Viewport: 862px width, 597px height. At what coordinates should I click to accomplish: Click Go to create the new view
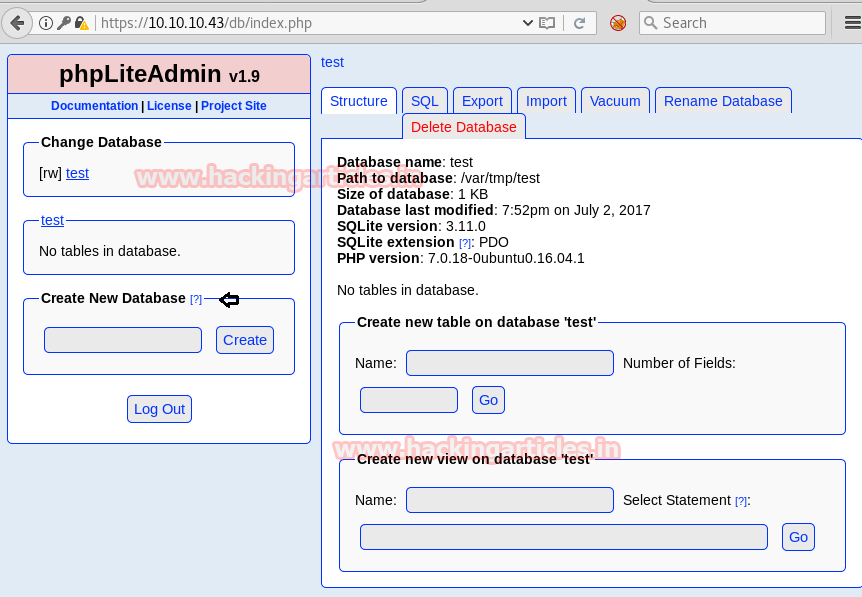tap(798, 537)
